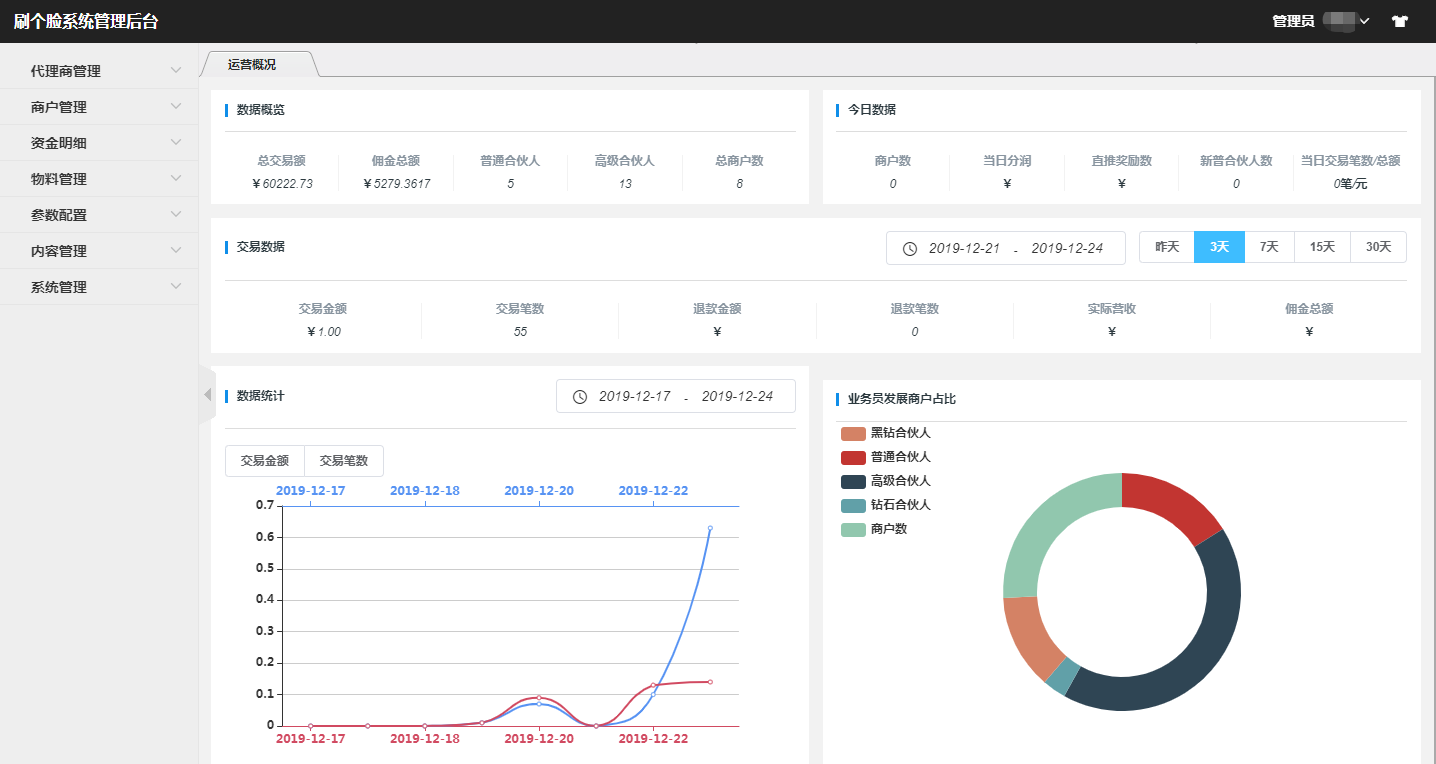Select the 15天 range button

tap(1322, 247)
